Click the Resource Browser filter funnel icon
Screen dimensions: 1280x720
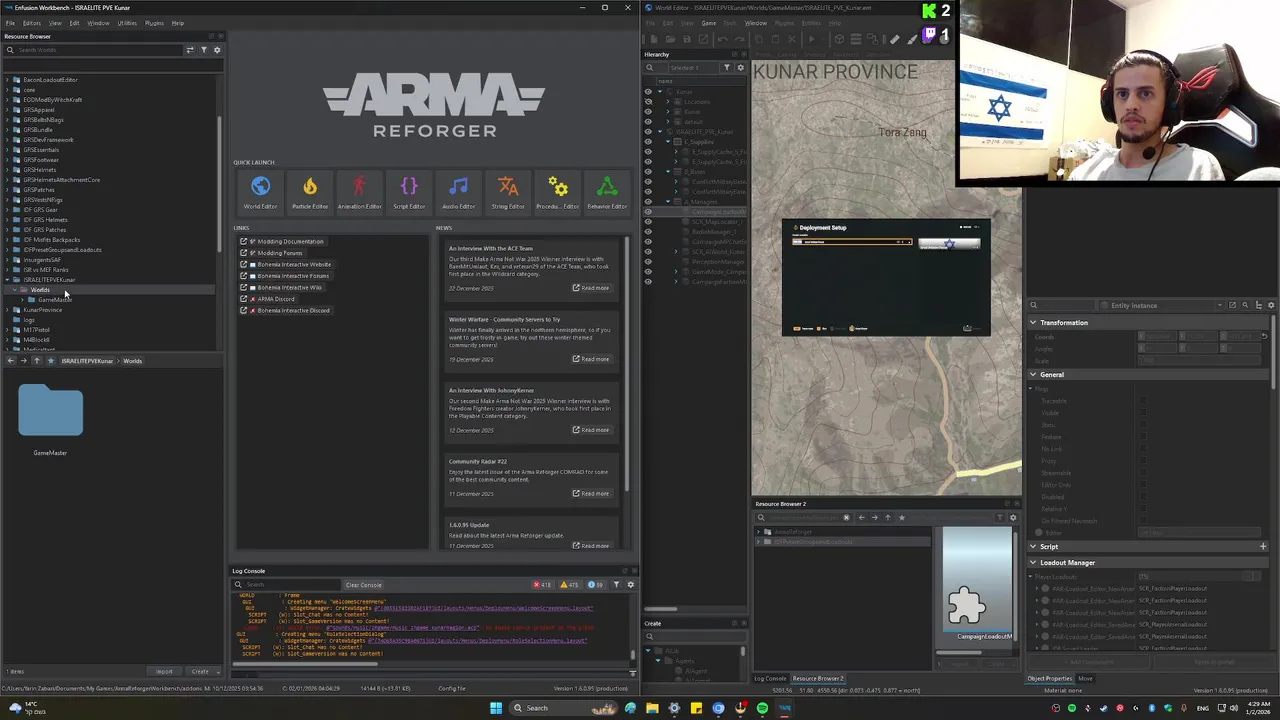point(204,50)
